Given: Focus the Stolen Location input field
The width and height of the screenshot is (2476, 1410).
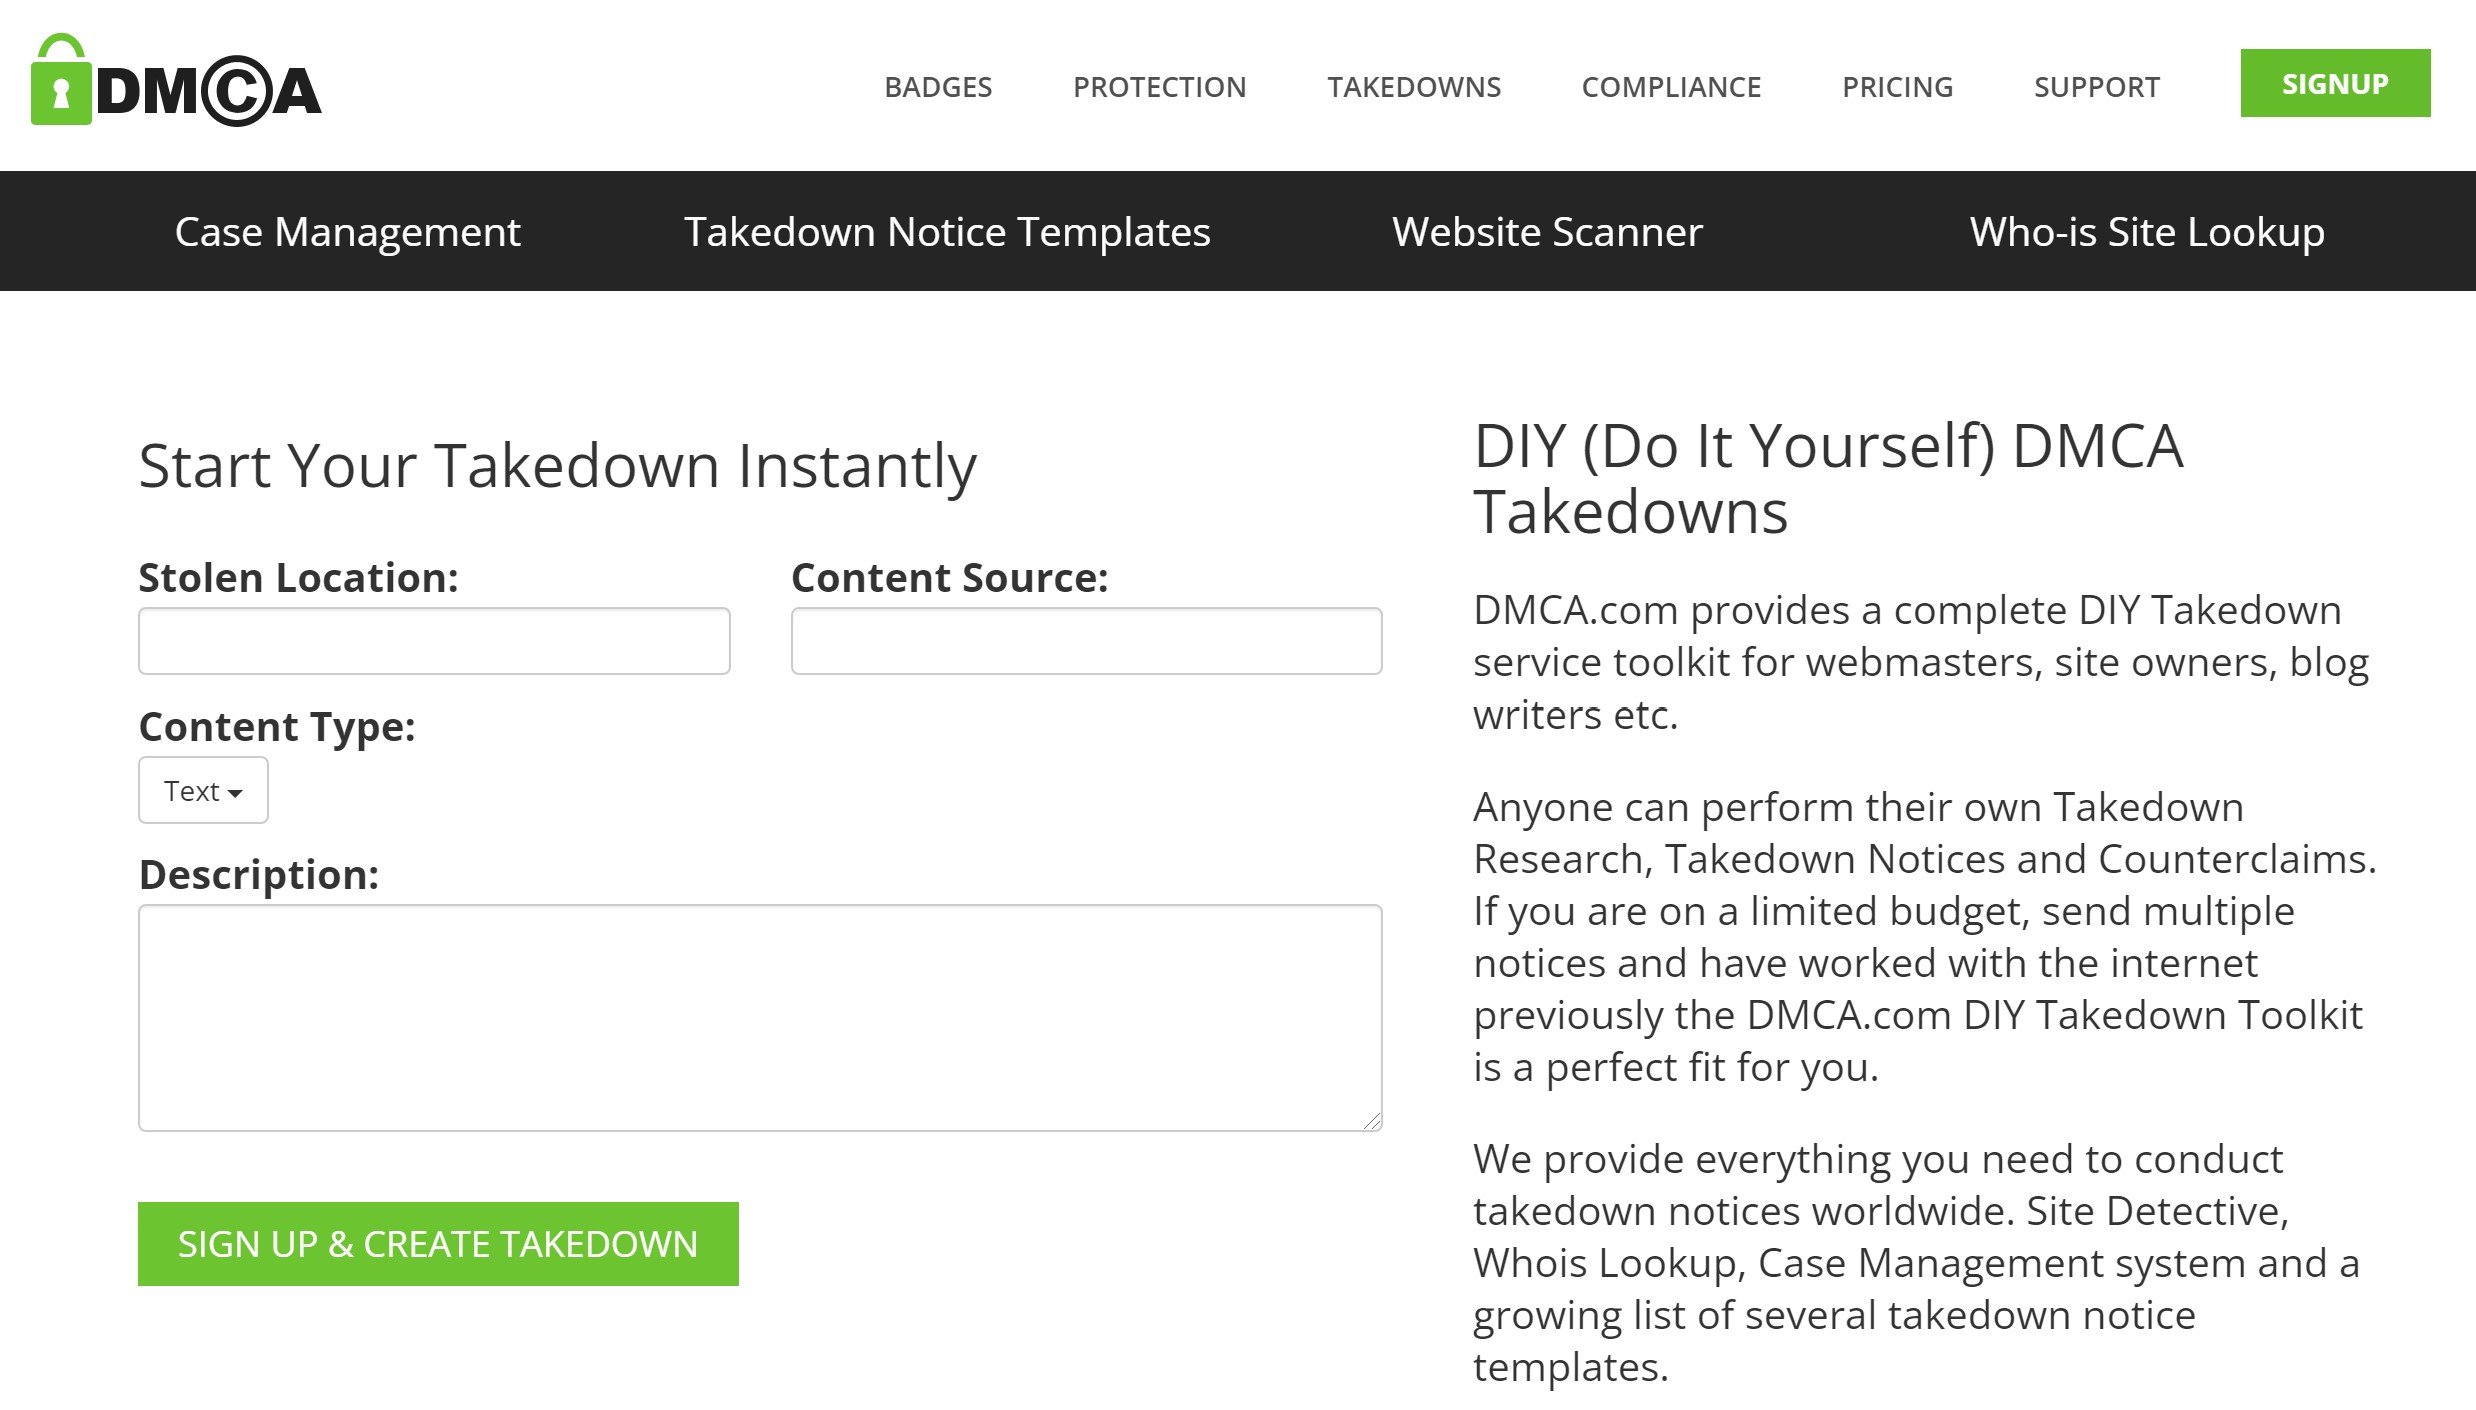Looking at the screenshot, I should pyautogui.click(x=434, y=641).
